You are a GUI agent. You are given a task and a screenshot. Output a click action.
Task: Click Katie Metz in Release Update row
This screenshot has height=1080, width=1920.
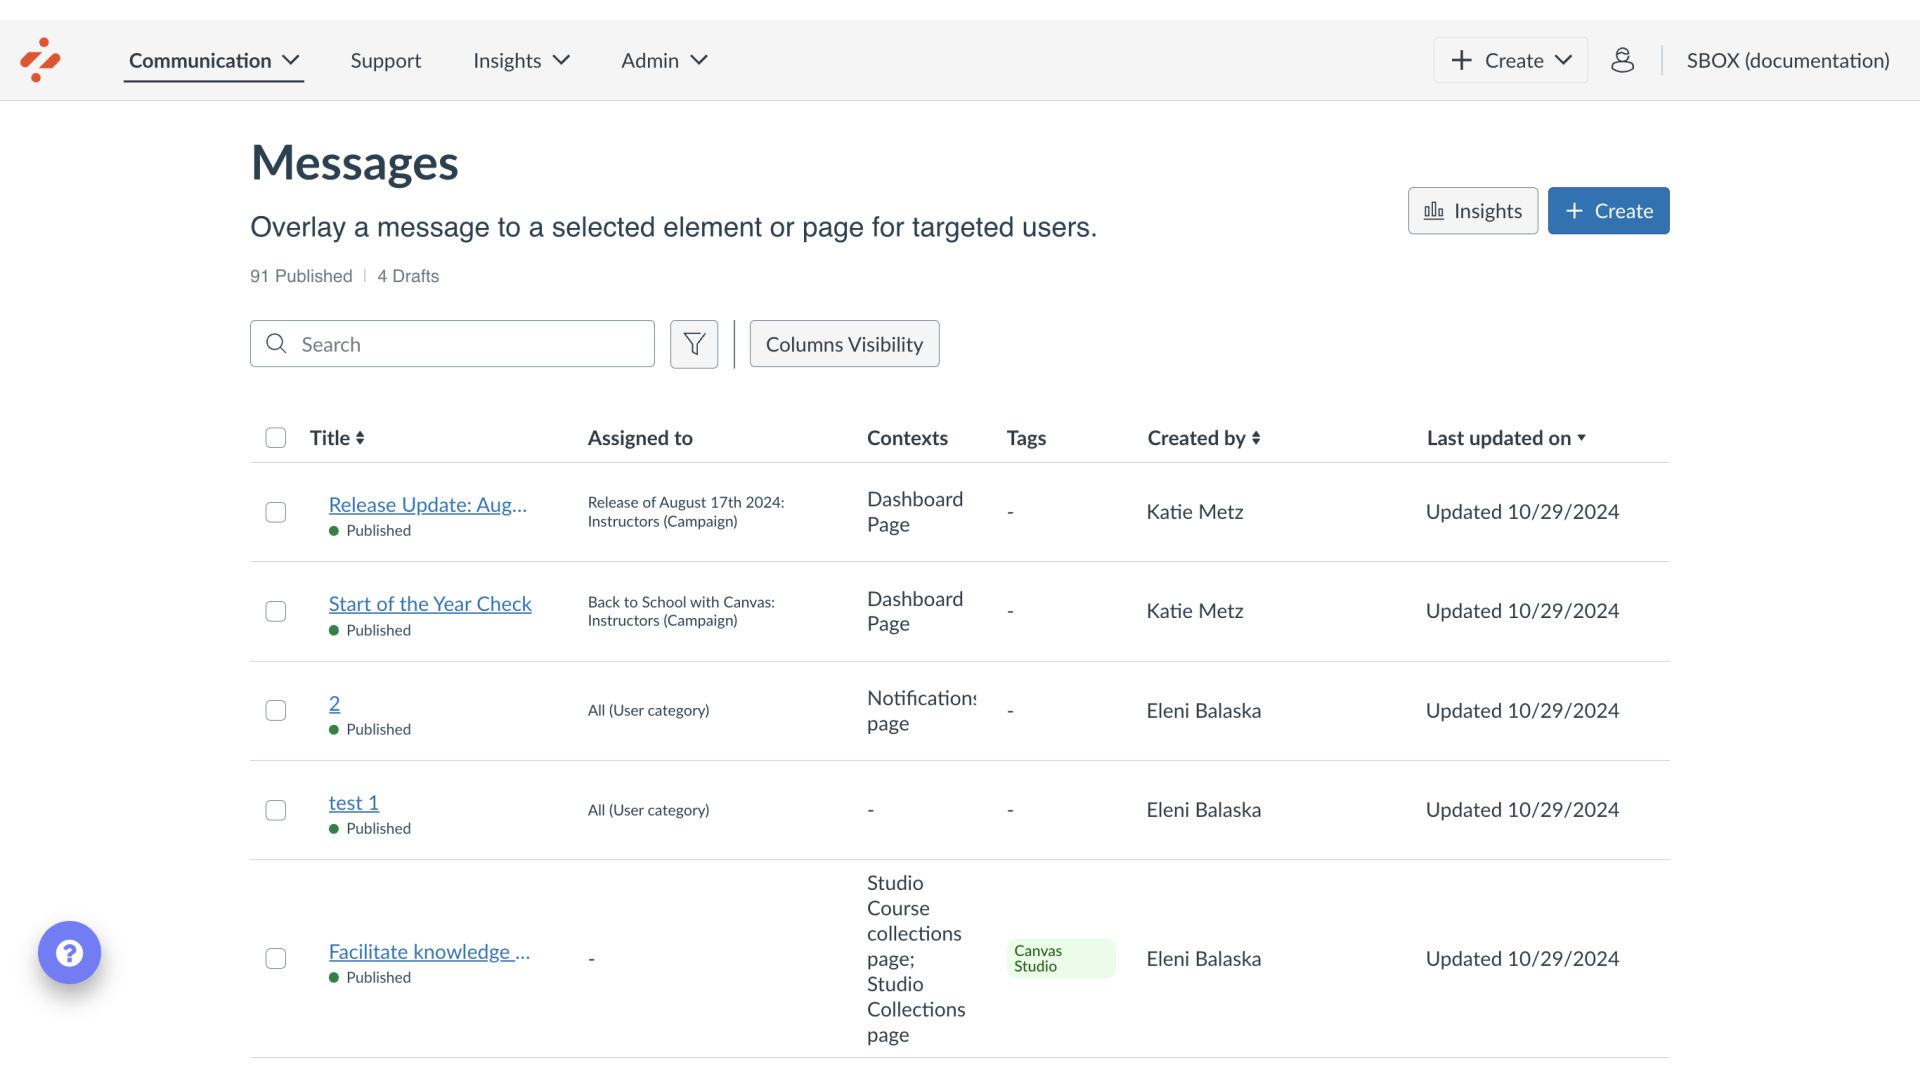[x=1195, y=512]
